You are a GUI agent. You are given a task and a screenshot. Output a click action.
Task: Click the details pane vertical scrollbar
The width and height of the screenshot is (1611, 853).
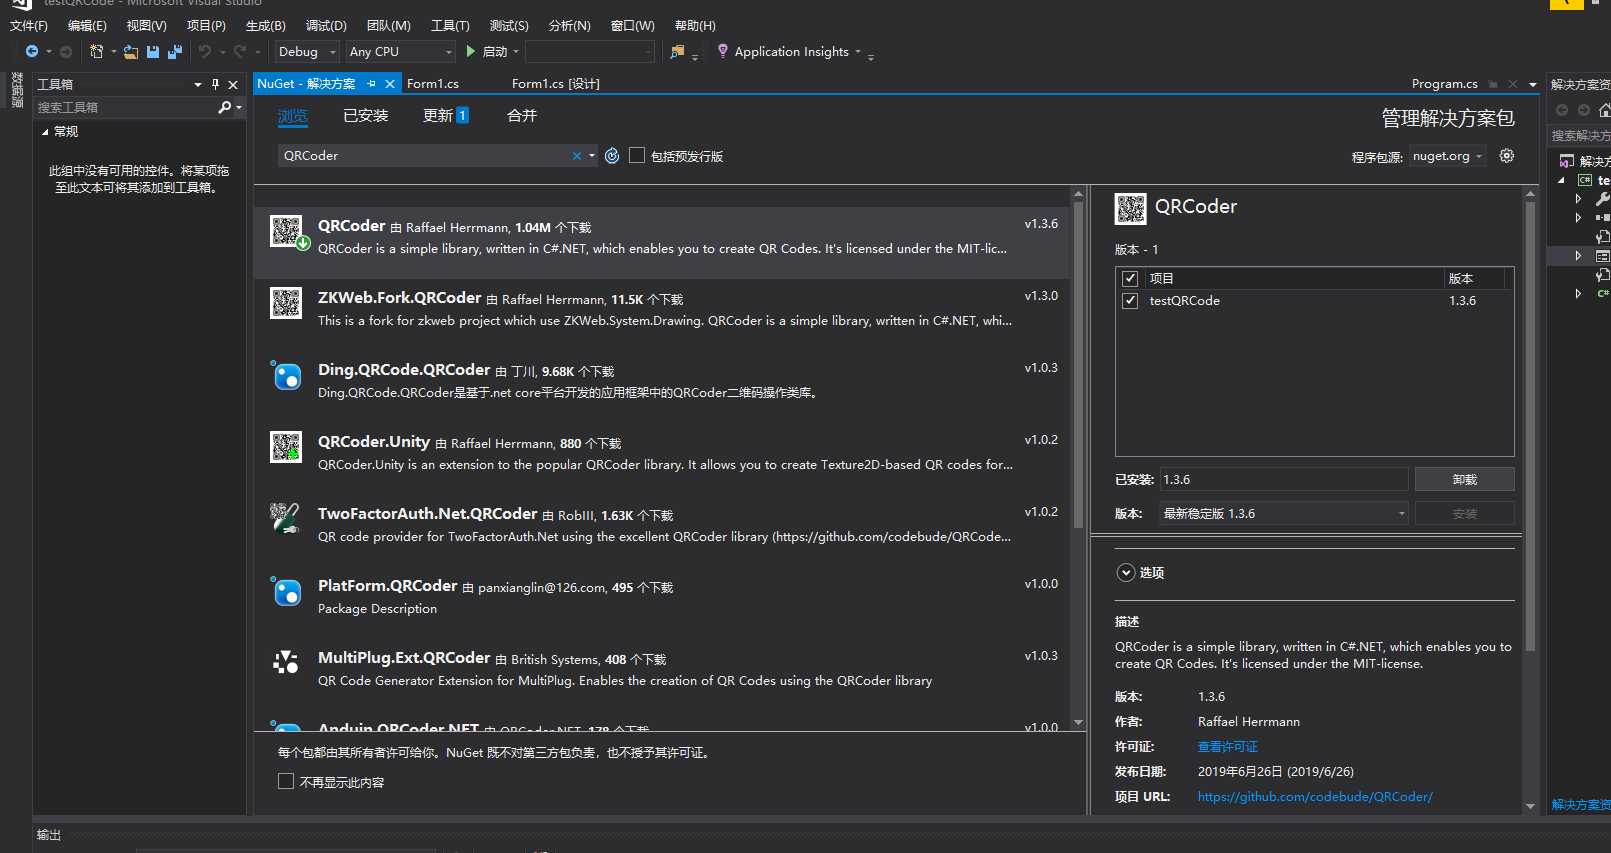(1530, 425)
